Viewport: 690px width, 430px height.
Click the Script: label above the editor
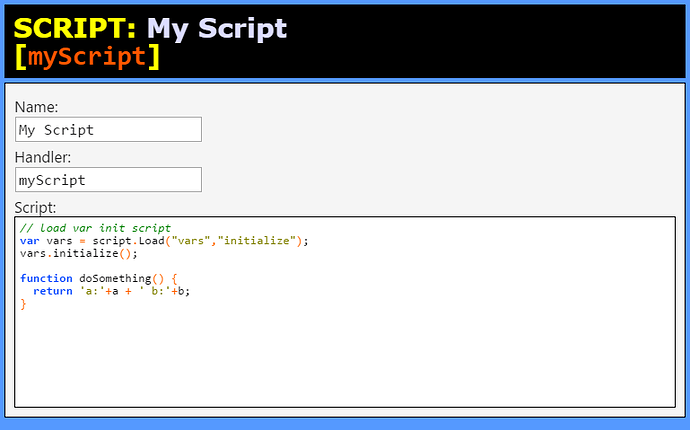click(x=35, y=207)
